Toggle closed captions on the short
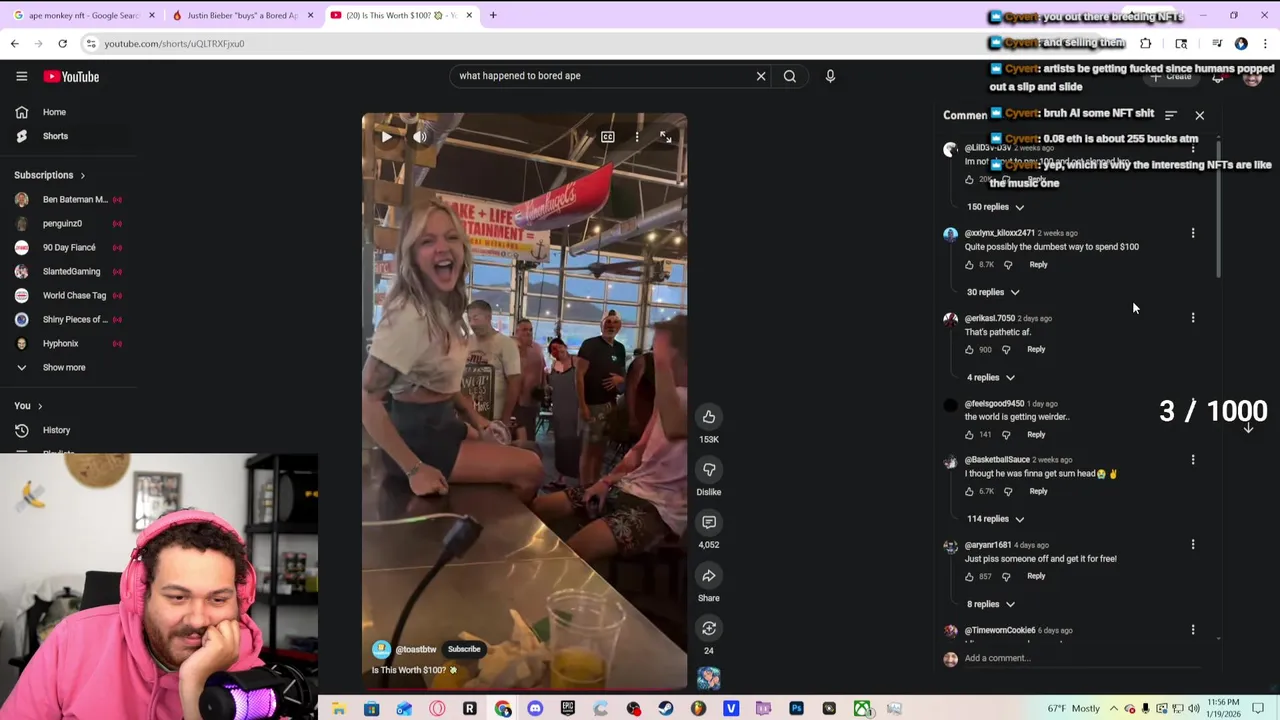Viewport: 1280px width, 720px height. click(x=607, y=137)
